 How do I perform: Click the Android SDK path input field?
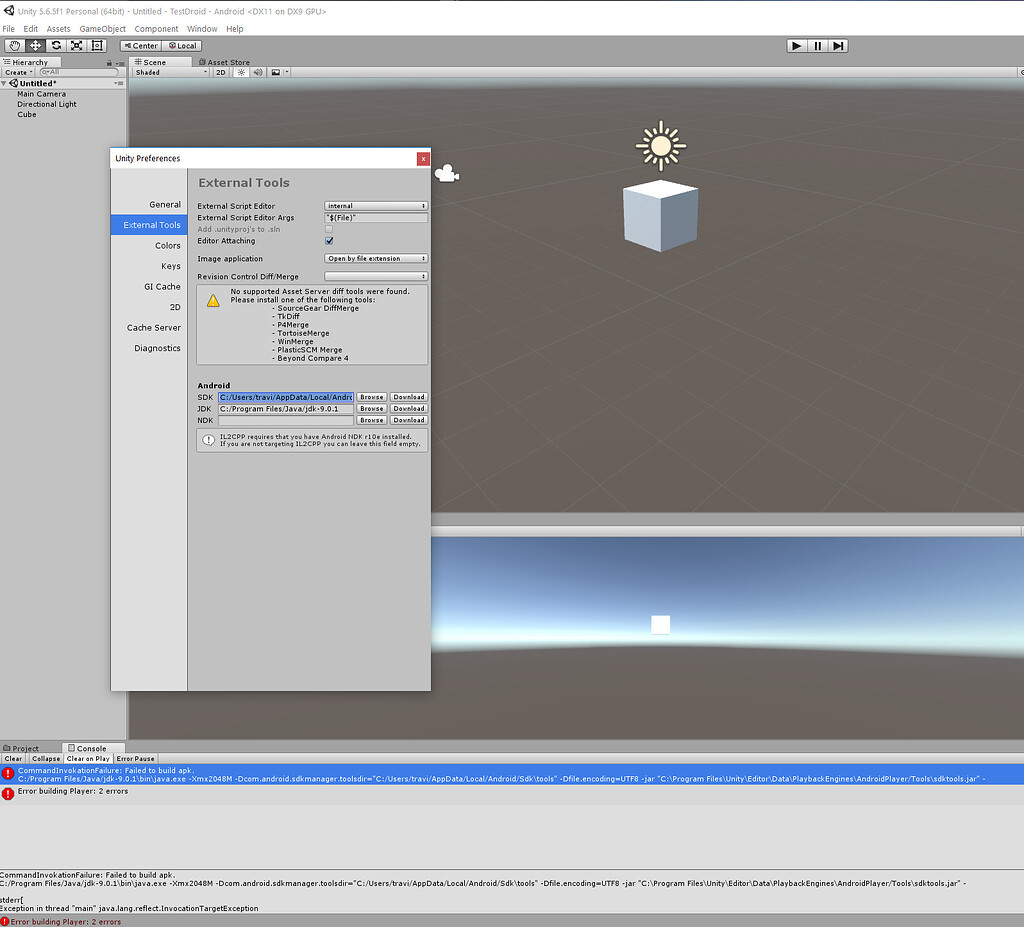[285, 397]
